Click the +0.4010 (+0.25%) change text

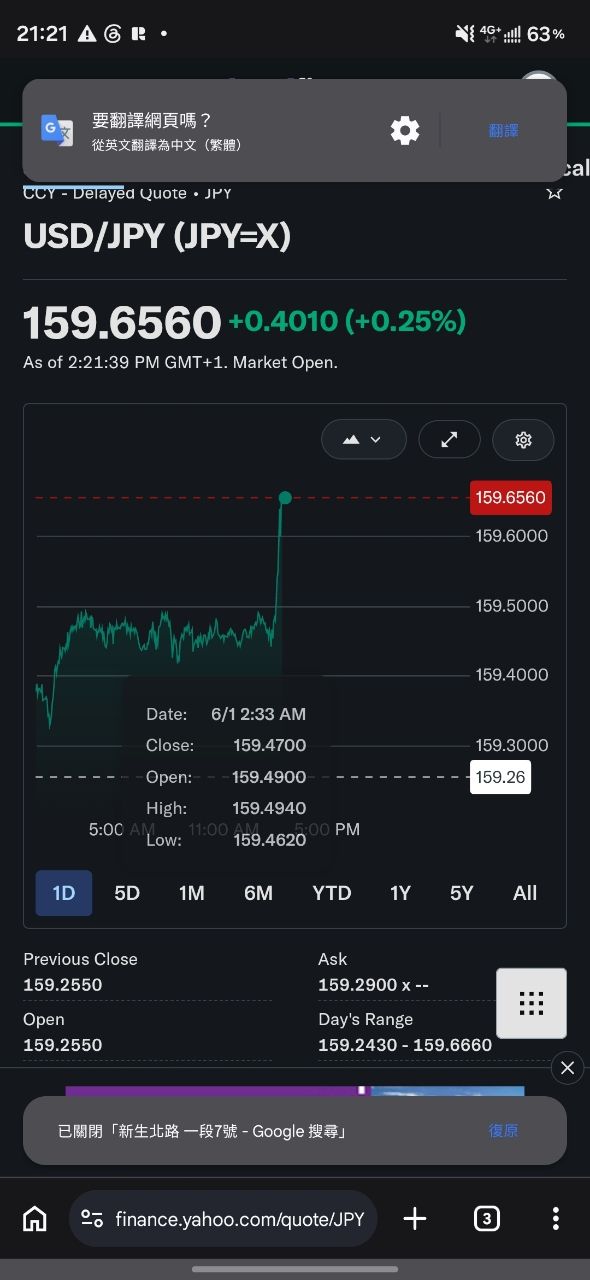tap(347, 321)
